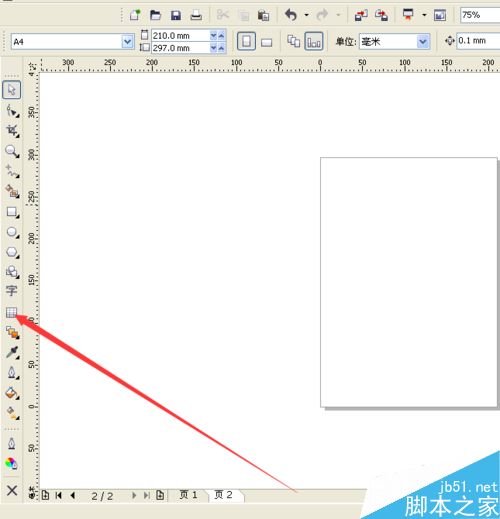Add page after with right plus icon
This screenshot has width=500, height=519.
click(x=160, y=495)
